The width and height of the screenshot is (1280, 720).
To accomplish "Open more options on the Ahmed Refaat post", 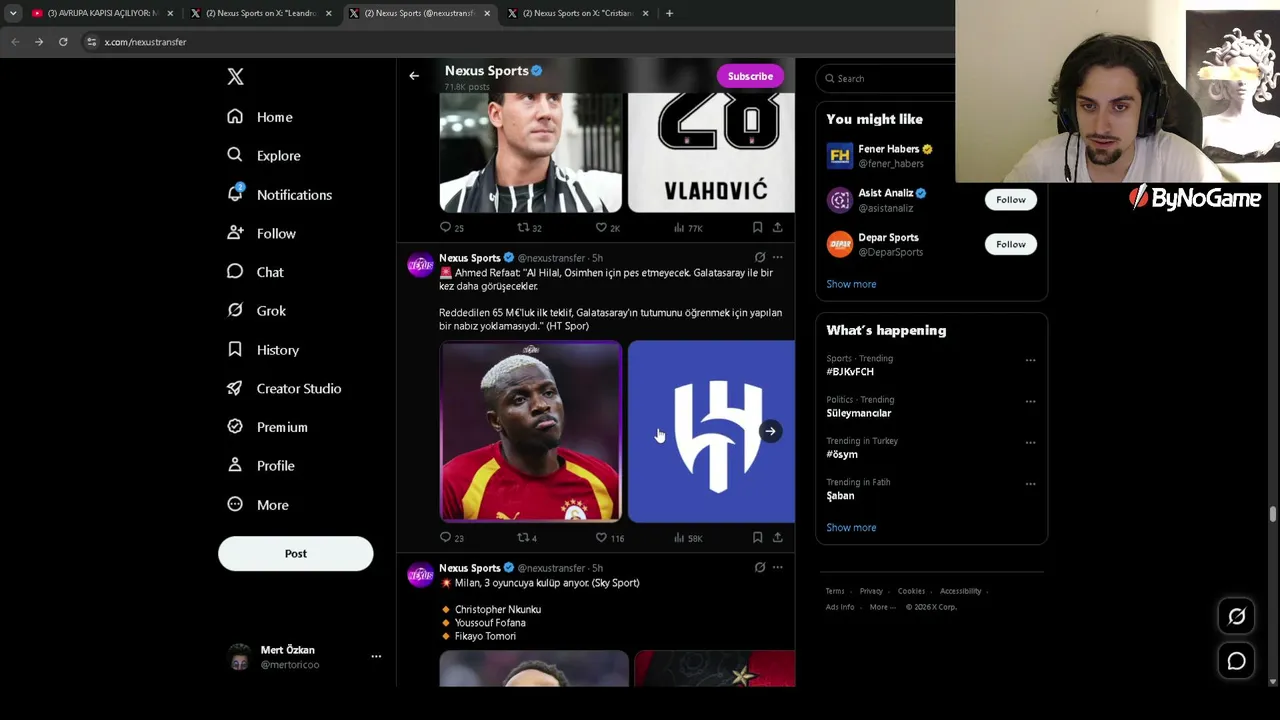I will [777, 258].
